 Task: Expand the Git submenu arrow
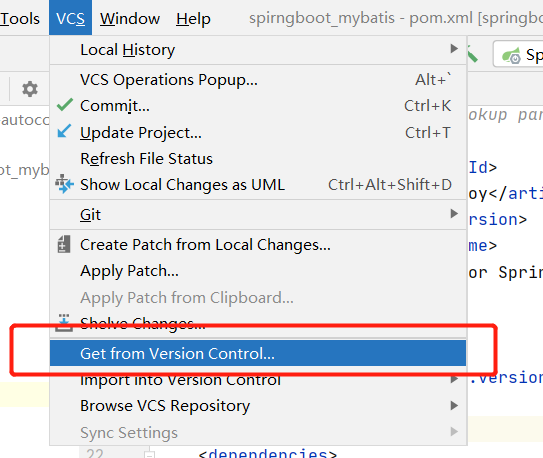pyautogui.click(x=454, y=214)
